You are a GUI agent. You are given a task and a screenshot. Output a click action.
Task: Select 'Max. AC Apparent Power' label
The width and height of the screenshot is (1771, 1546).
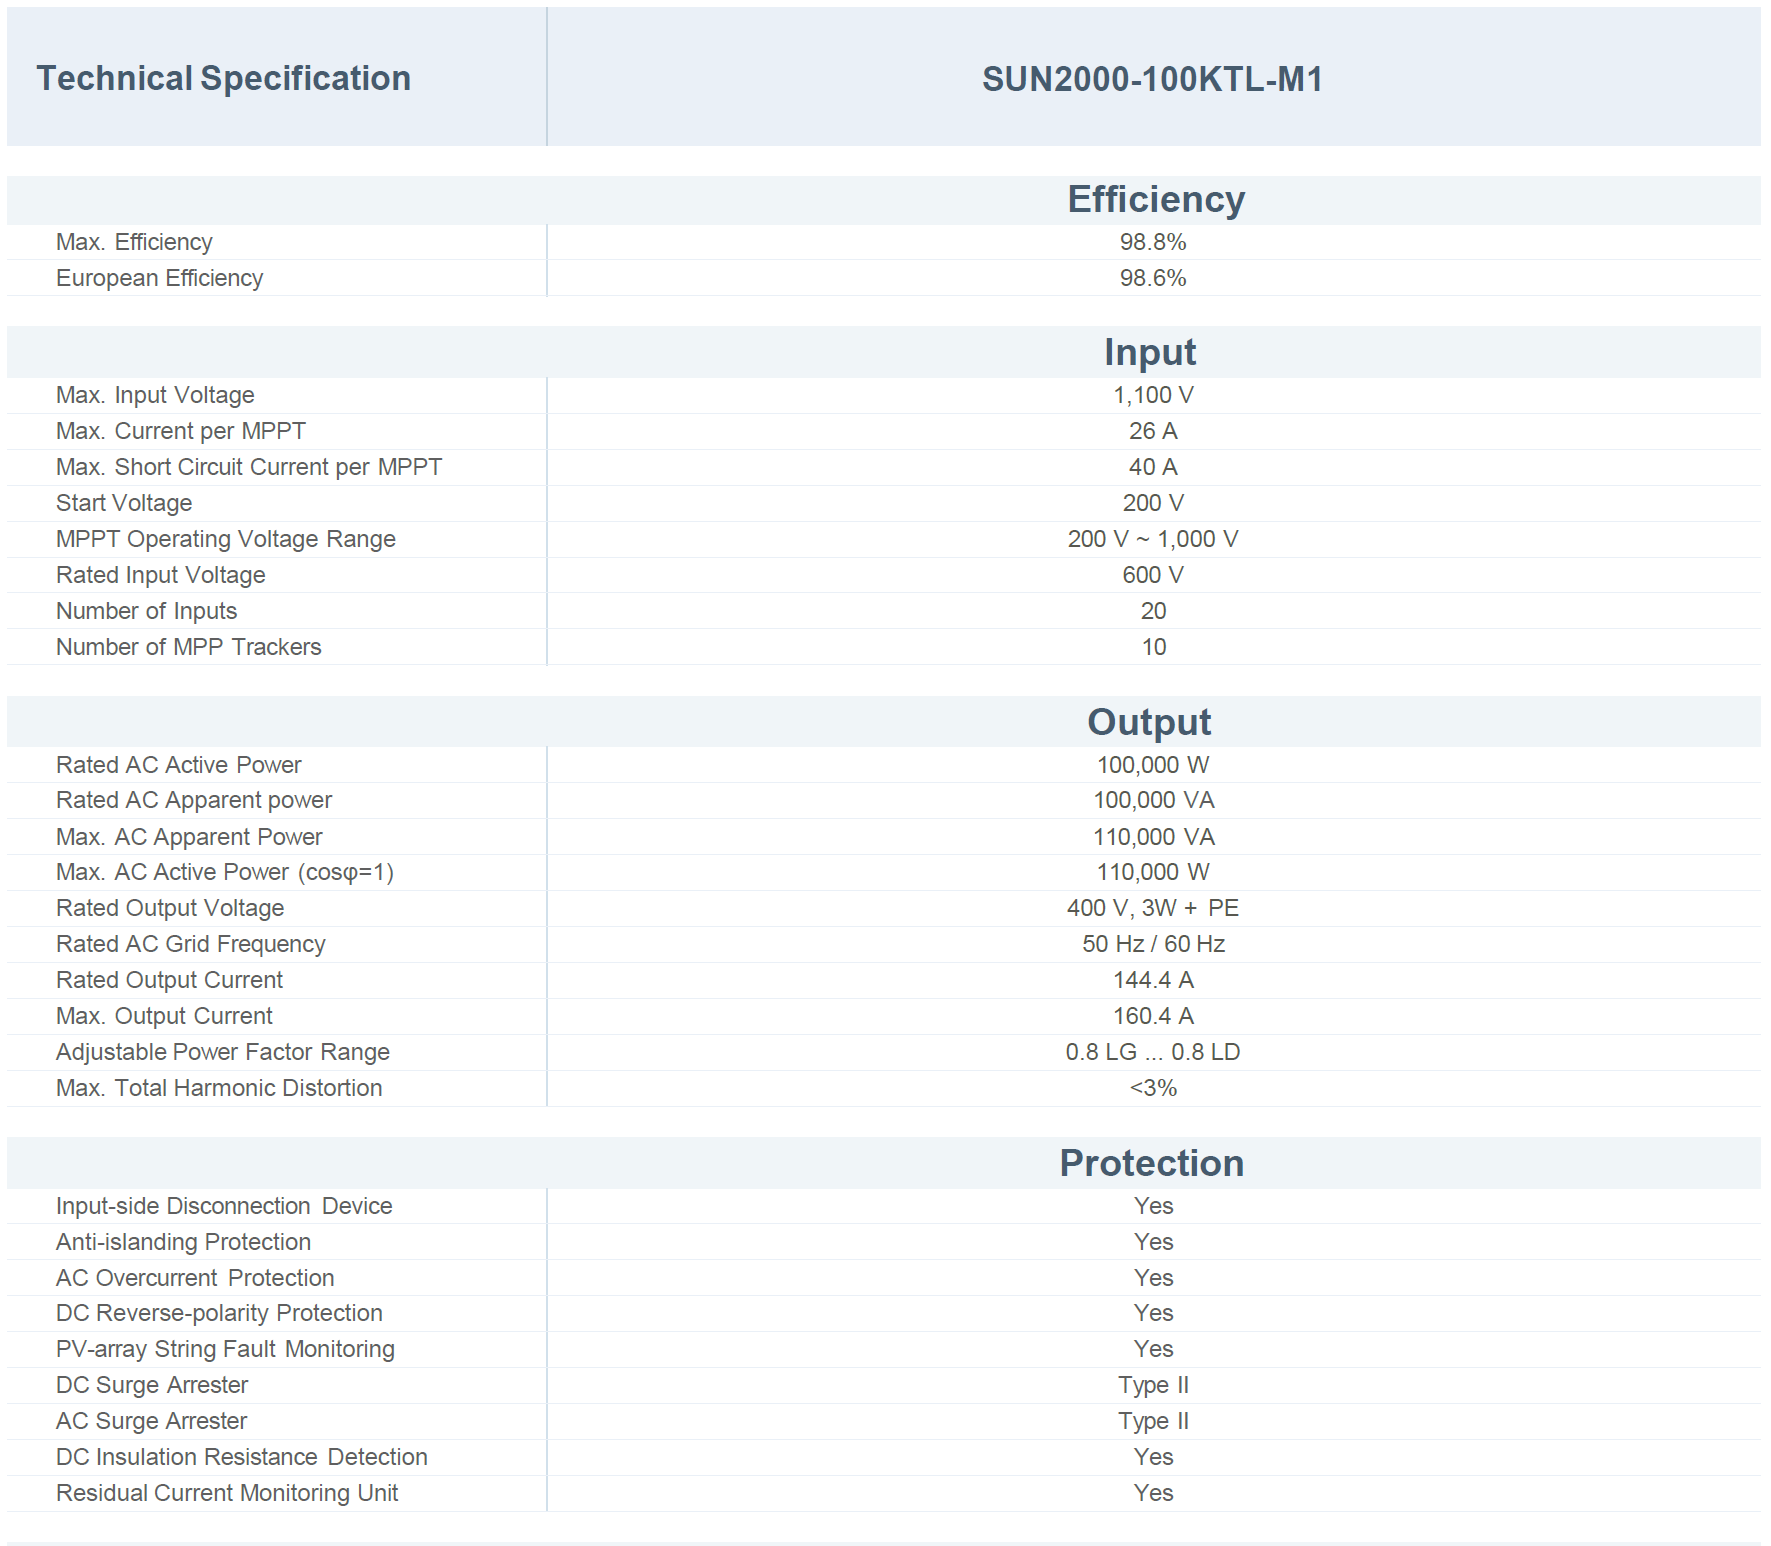click(189, 837)
